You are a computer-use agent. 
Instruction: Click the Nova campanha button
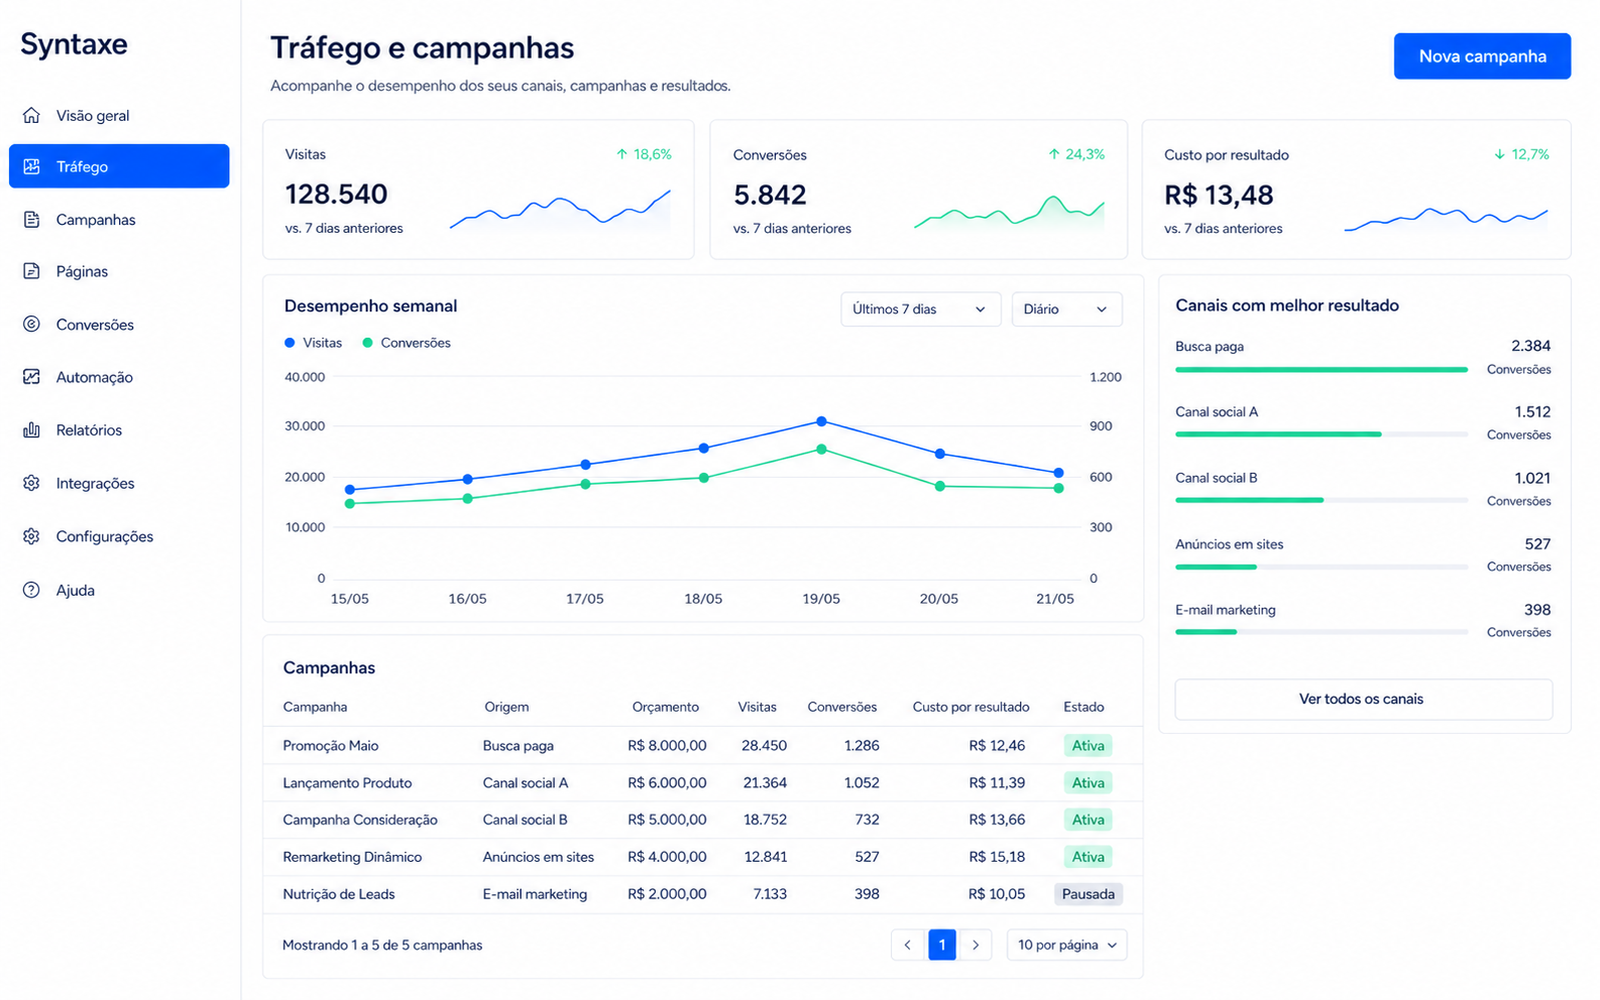[x=1482, y=56]
